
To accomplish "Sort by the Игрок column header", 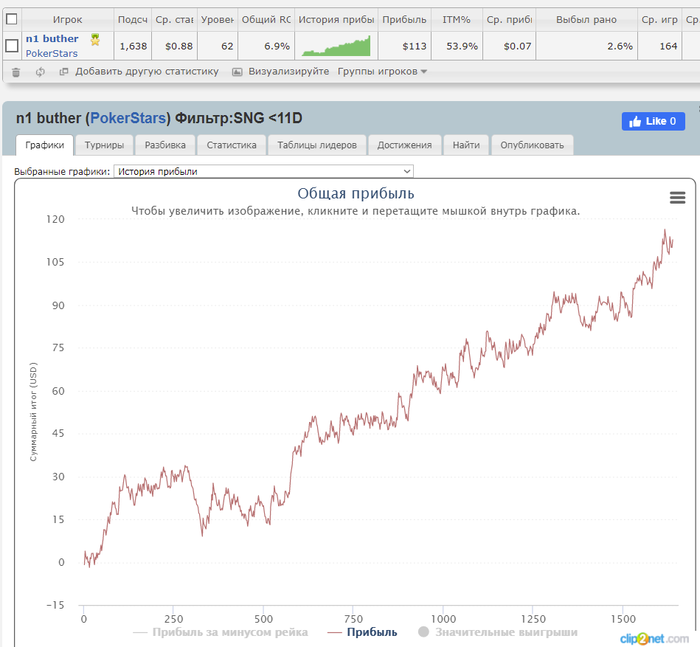I will coord(67,20).
